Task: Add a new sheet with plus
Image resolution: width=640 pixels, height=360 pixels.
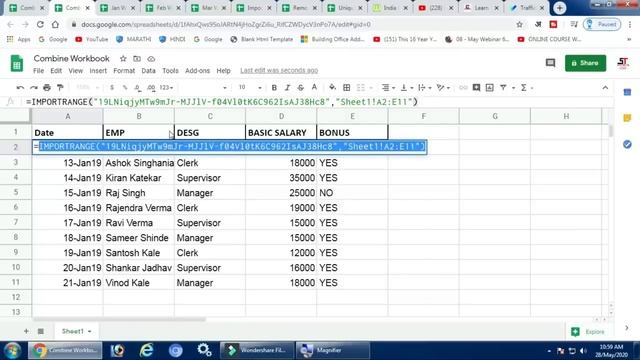Action: [x=26, y=331]
